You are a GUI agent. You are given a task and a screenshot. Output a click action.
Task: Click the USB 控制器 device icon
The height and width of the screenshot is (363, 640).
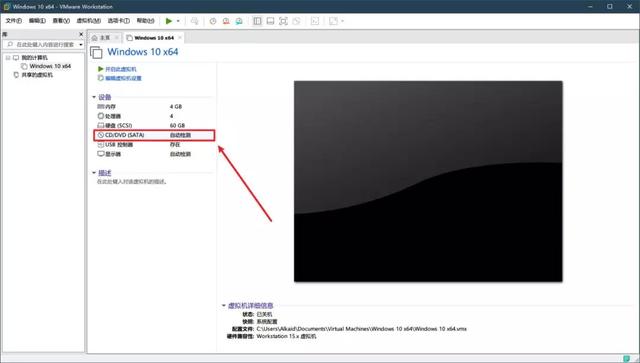pyautogui.click(x=100, y=145)
